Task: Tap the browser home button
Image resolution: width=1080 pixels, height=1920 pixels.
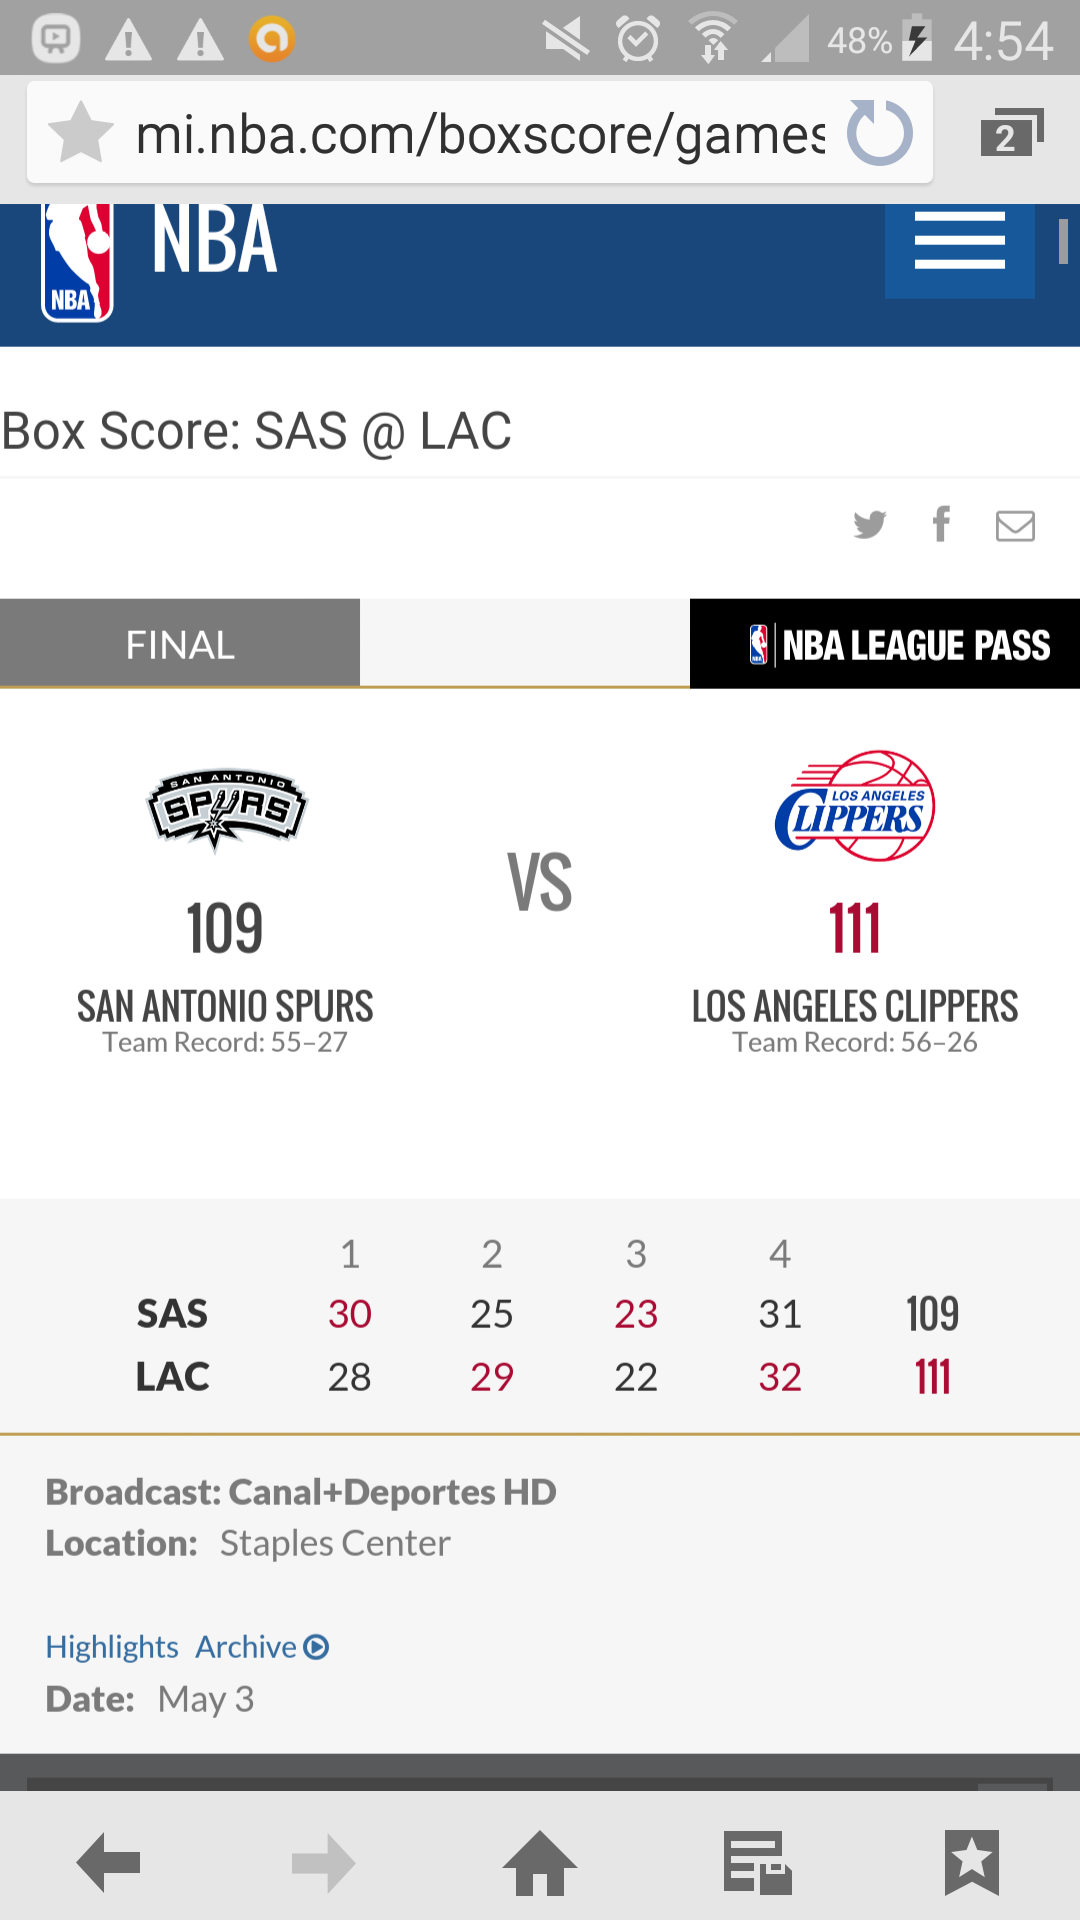Action: tap(540, 1862)
